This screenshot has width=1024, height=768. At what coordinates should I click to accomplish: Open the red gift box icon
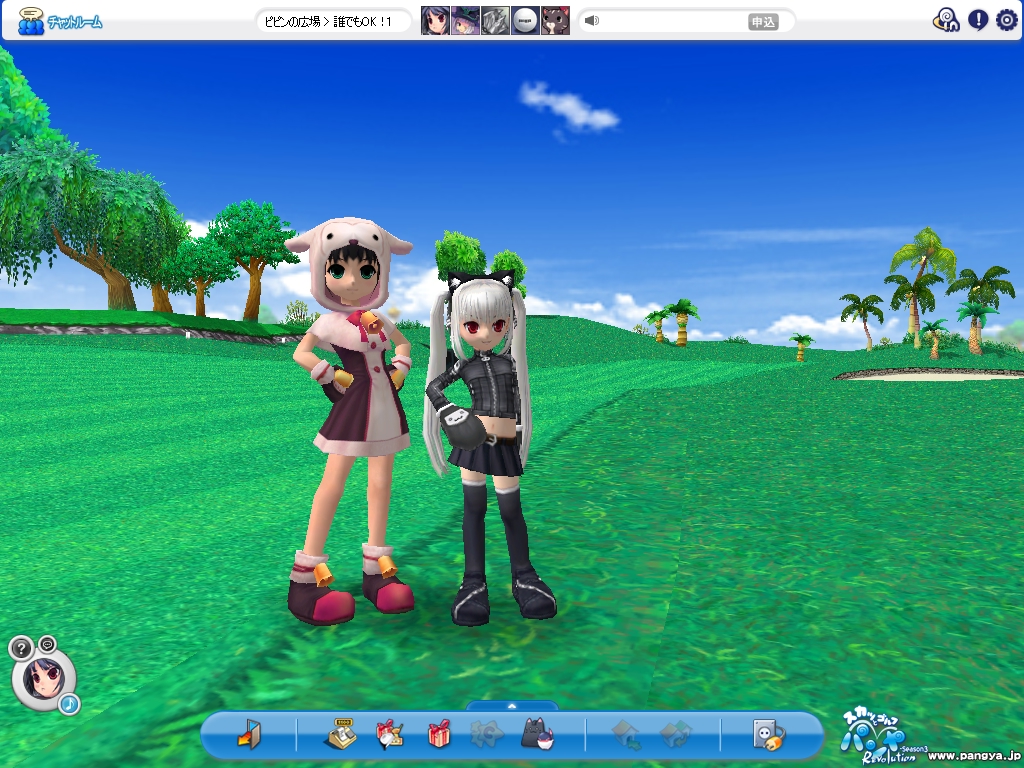click(439, 735)
